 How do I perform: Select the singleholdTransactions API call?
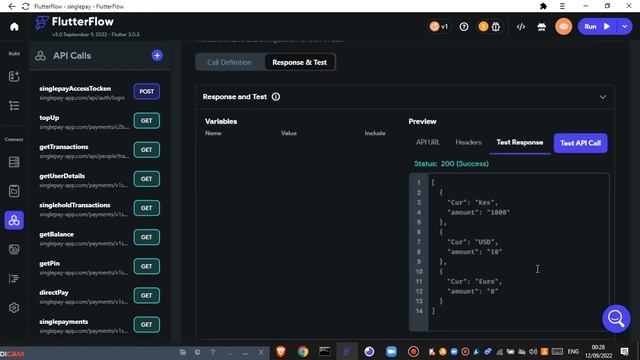[100, 209]
